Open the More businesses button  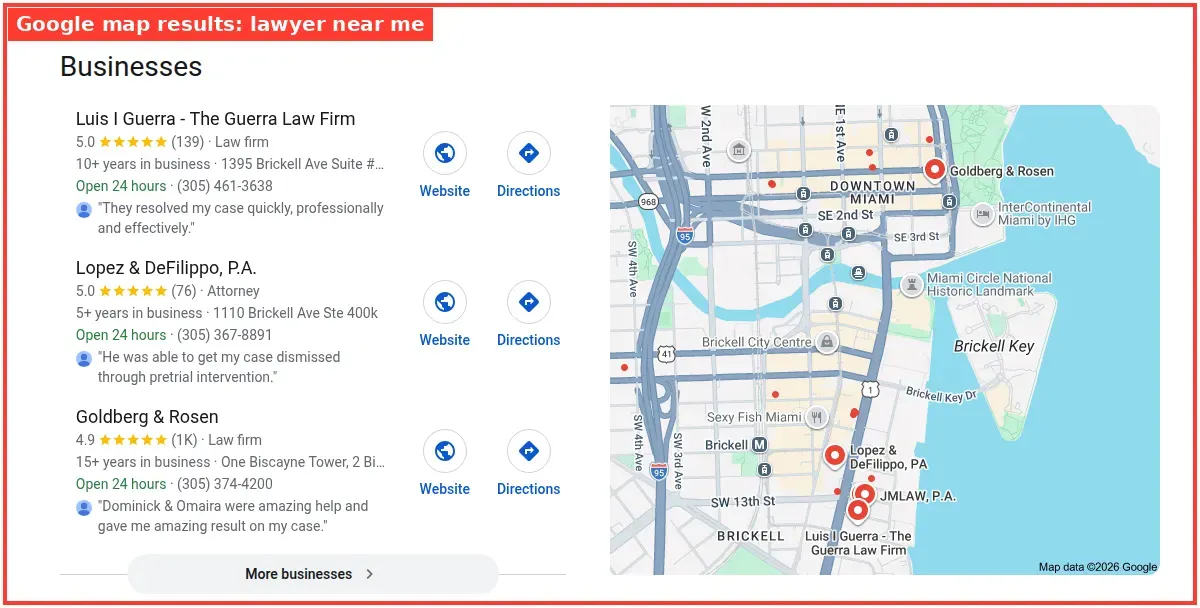click(x=313, y=574)
